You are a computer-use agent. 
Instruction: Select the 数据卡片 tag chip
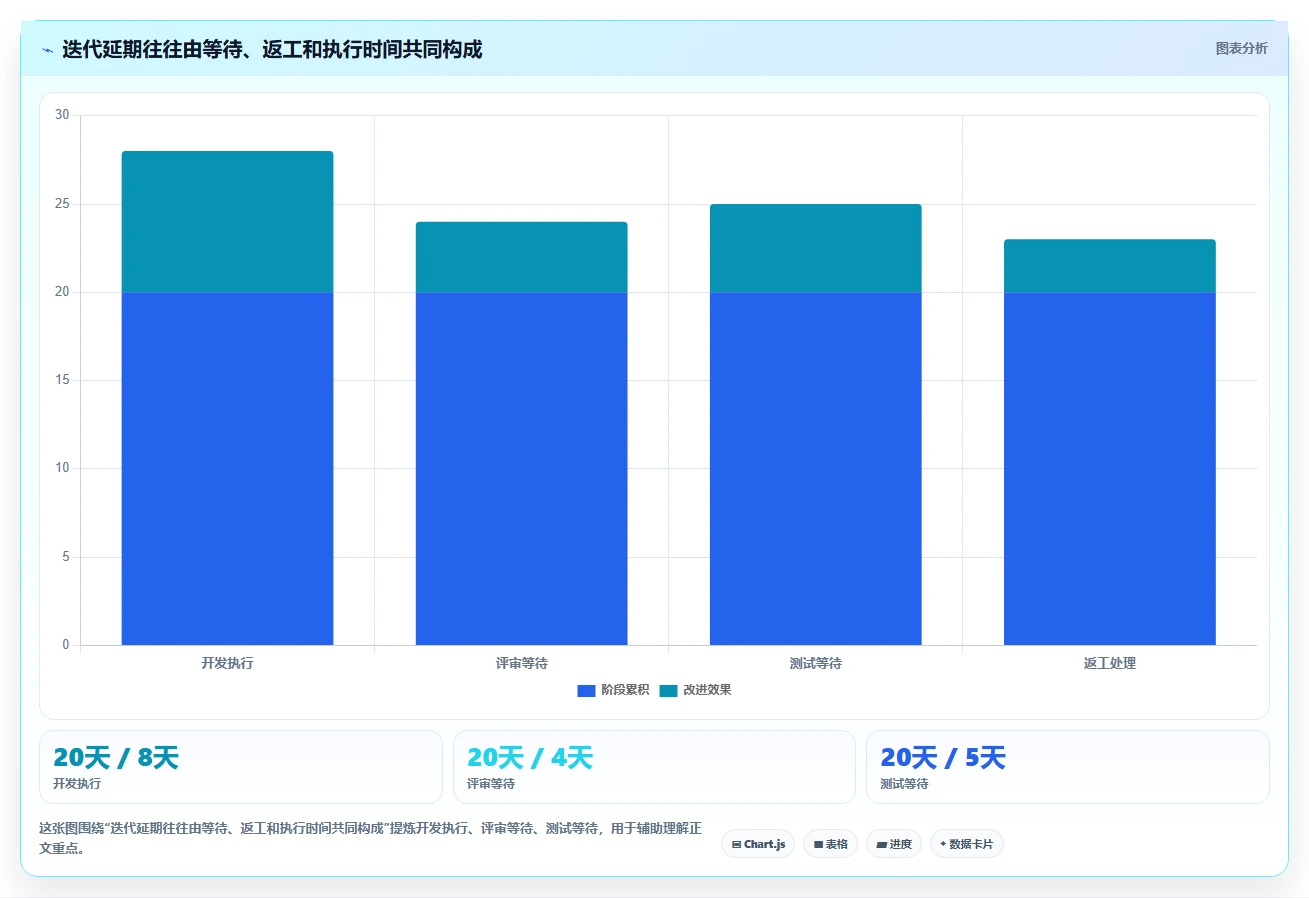(x=967, y=844)
